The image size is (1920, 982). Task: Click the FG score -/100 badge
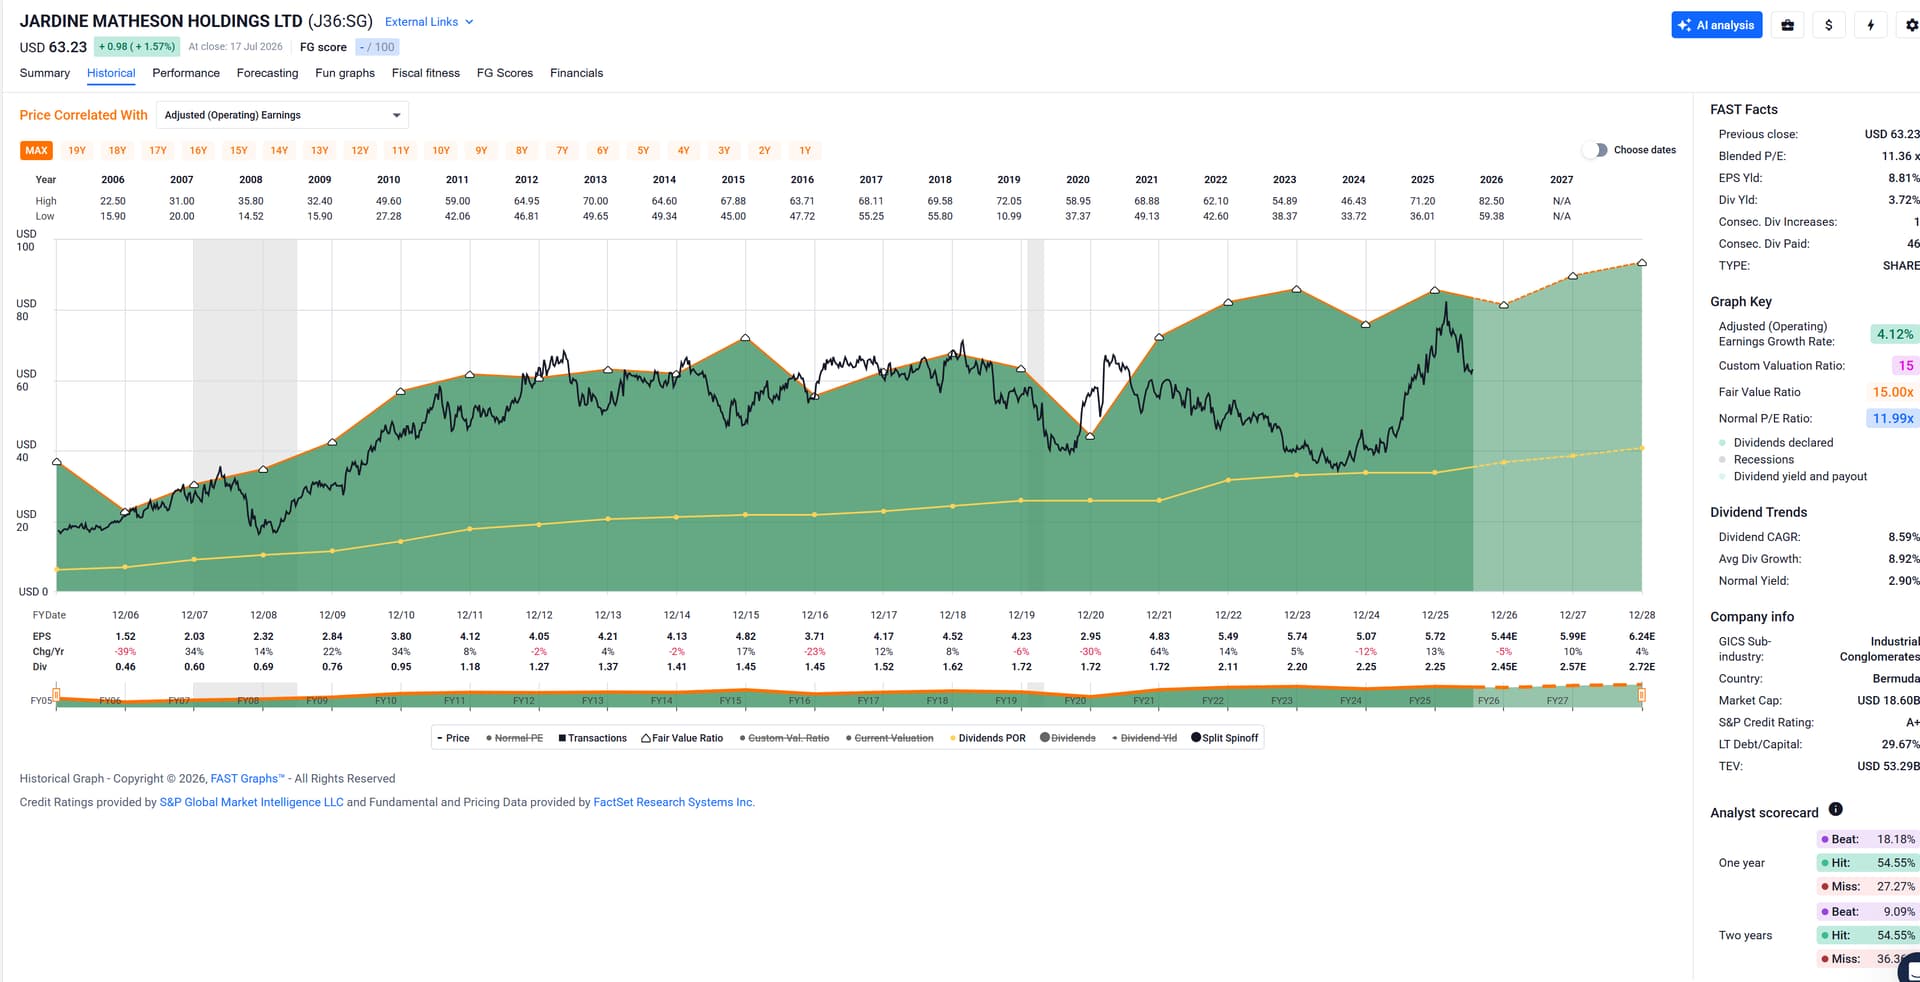[x=377, y=47]
